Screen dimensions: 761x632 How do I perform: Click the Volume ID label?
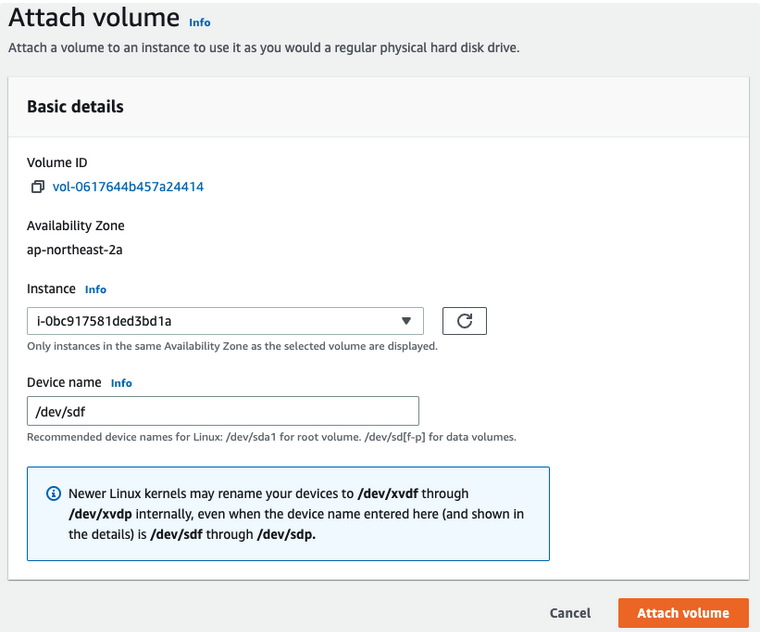tap(57, 163)
